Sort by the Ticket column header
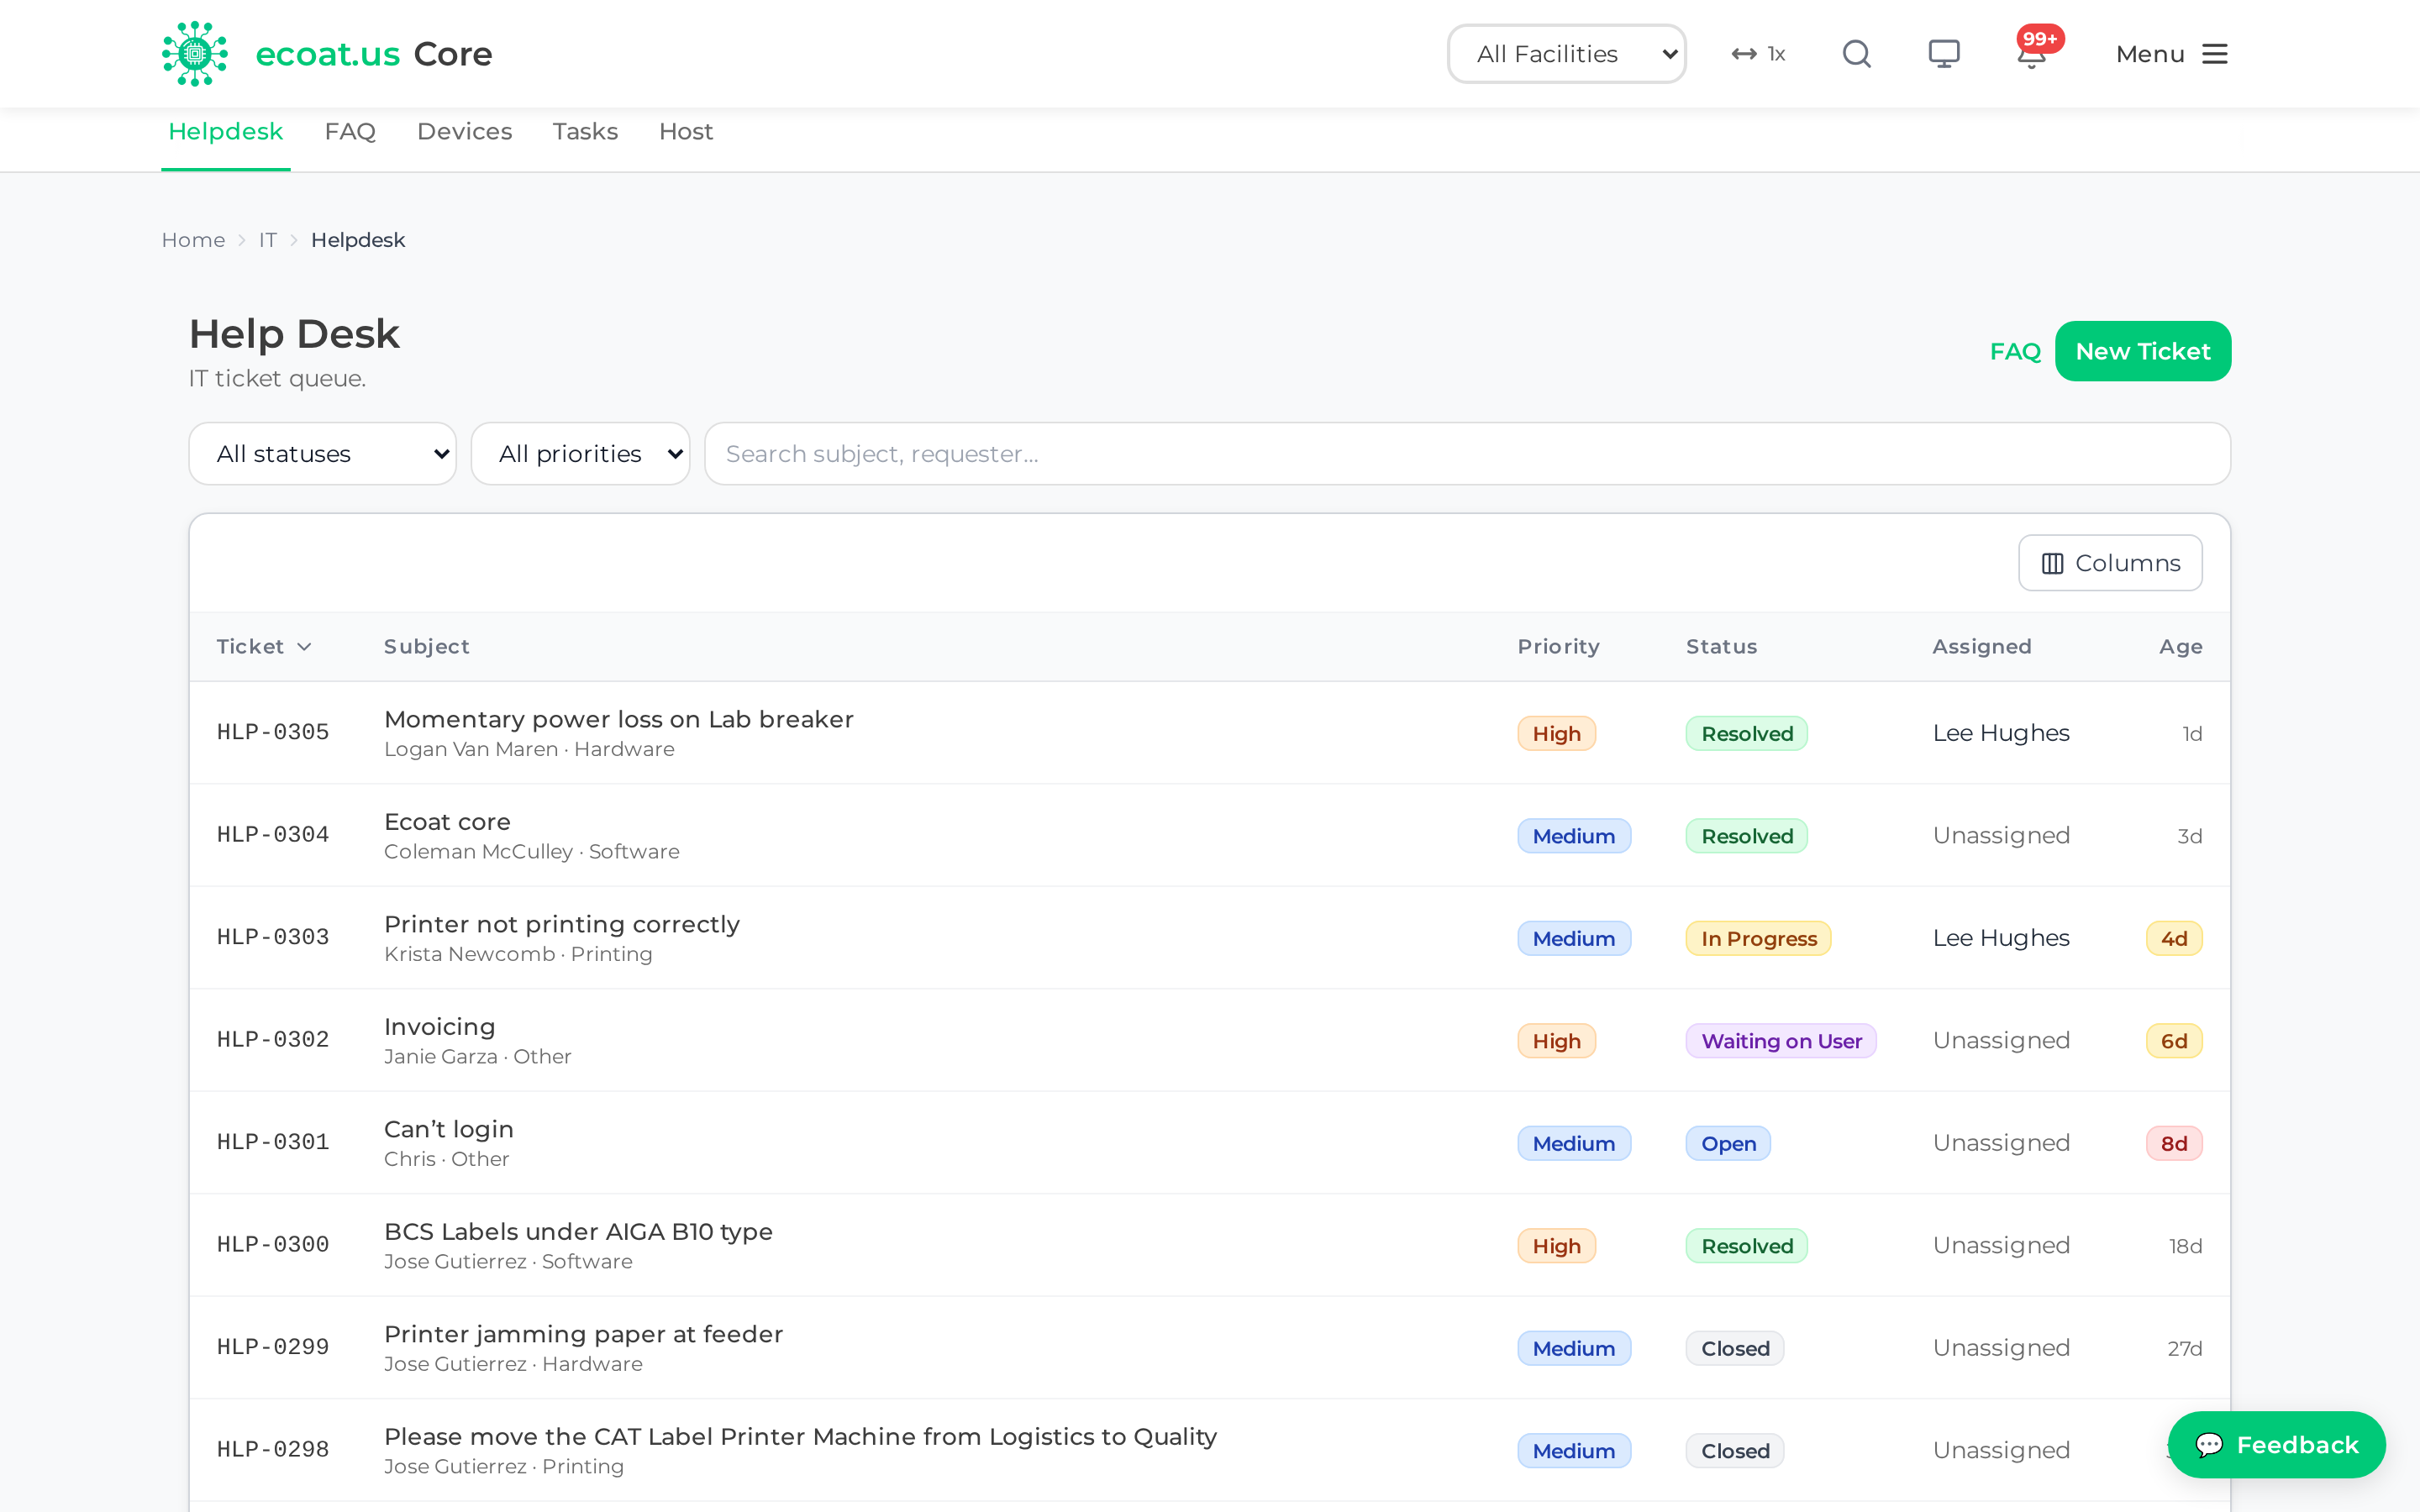 (264, 647)
